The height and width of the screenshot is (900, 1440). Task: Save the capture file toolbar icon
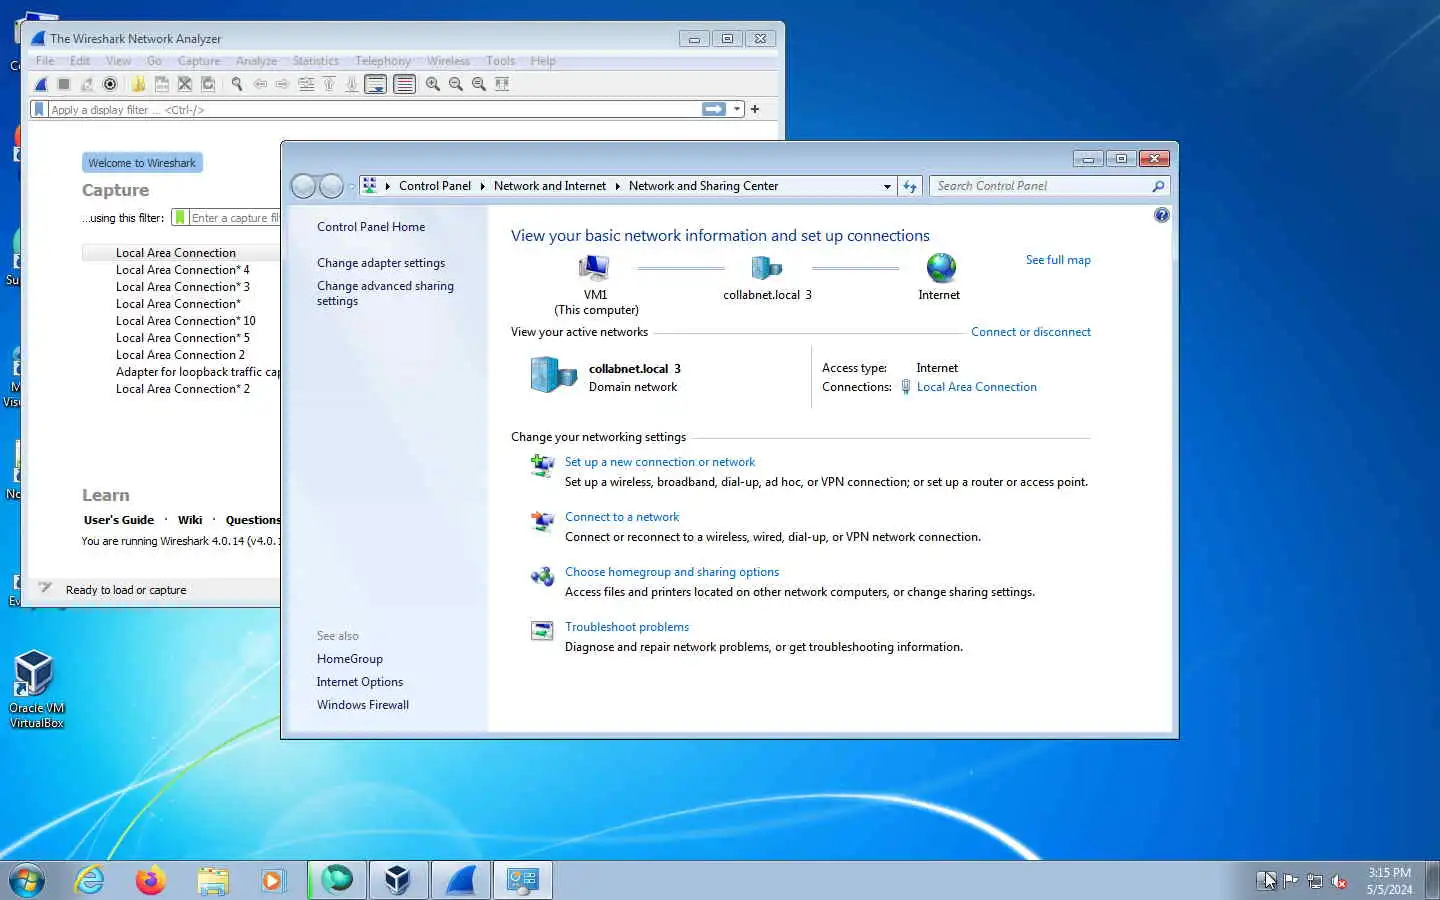pos(161,84)
